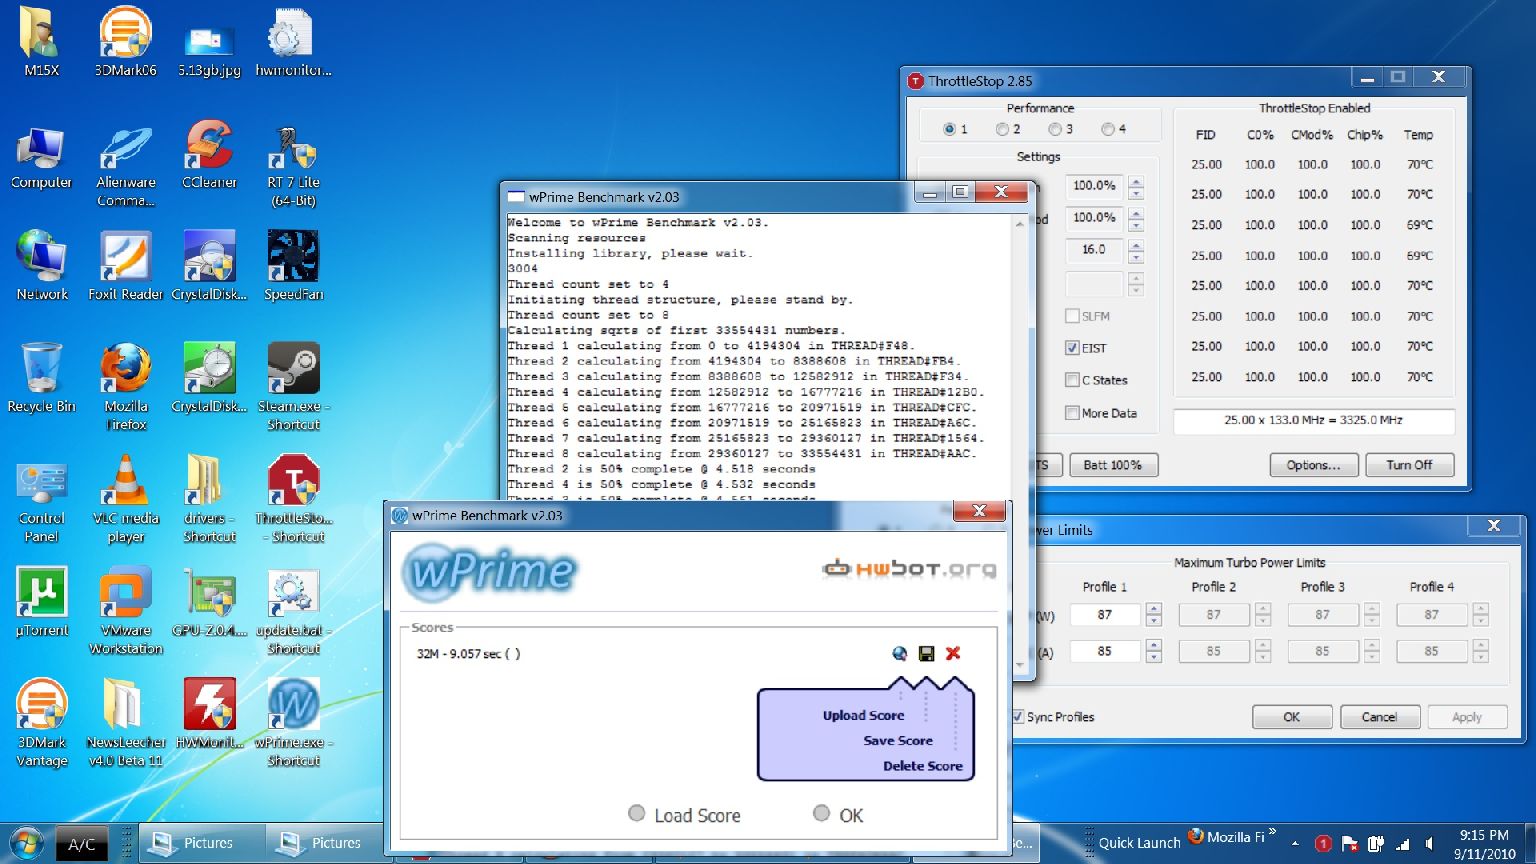
Task: Select Performance profile 4 in ThrottleStop
Action: coord(1107,129)
